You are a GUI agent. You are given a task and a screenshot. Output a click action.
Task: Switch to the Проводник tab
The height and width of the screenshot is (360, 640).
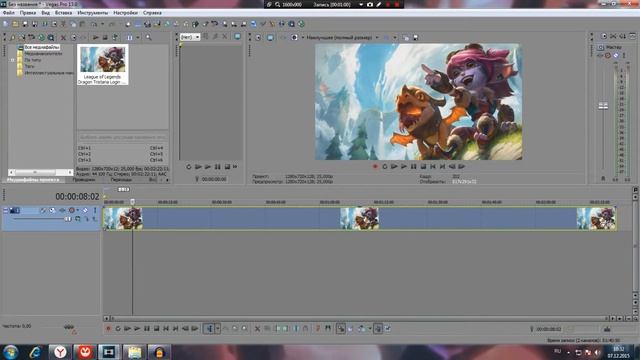84,180
